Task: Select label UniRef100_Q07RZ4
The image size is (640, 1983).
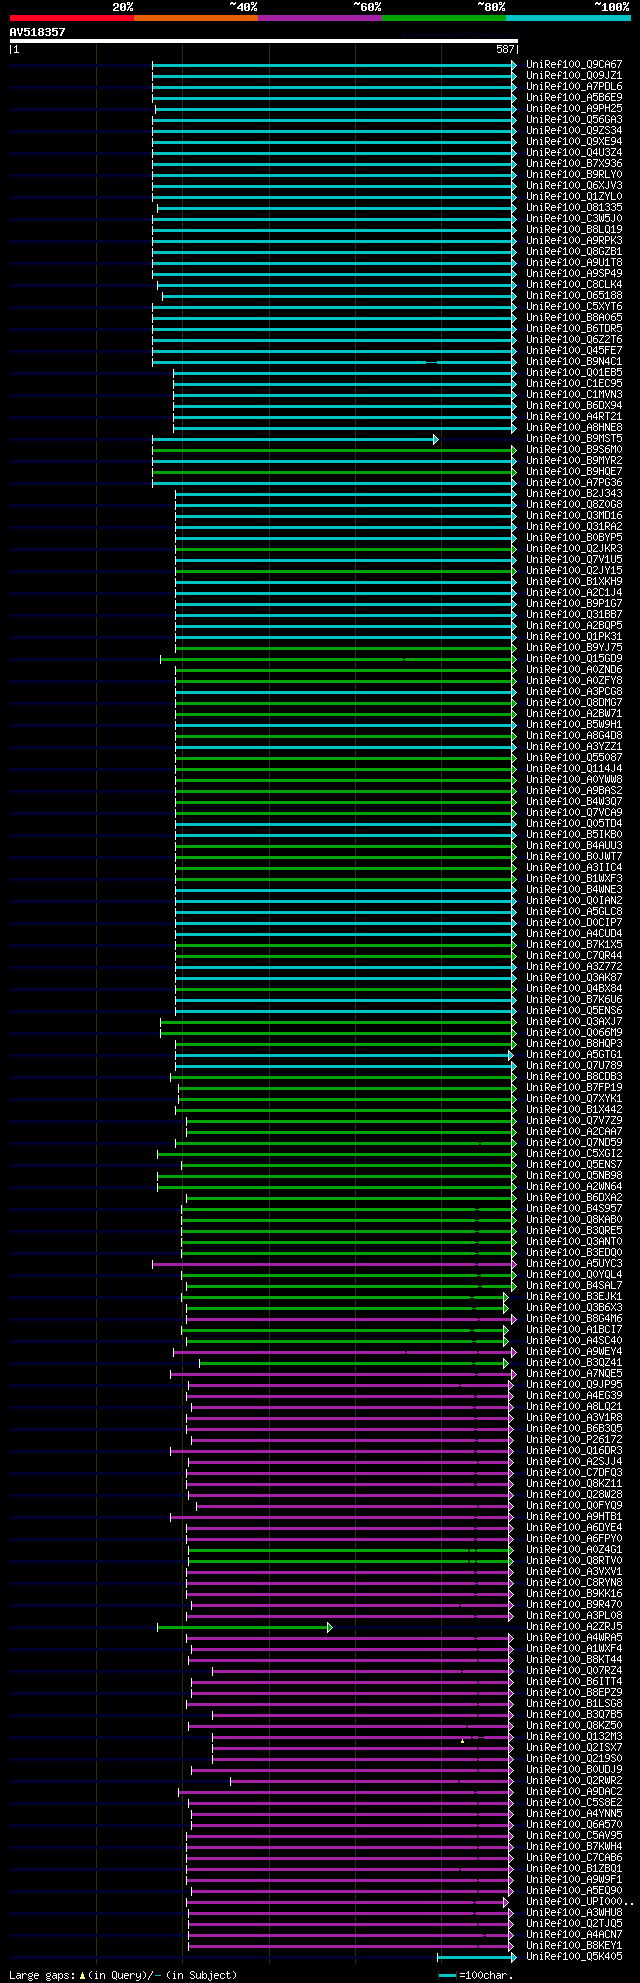Action: [574, 1670]
